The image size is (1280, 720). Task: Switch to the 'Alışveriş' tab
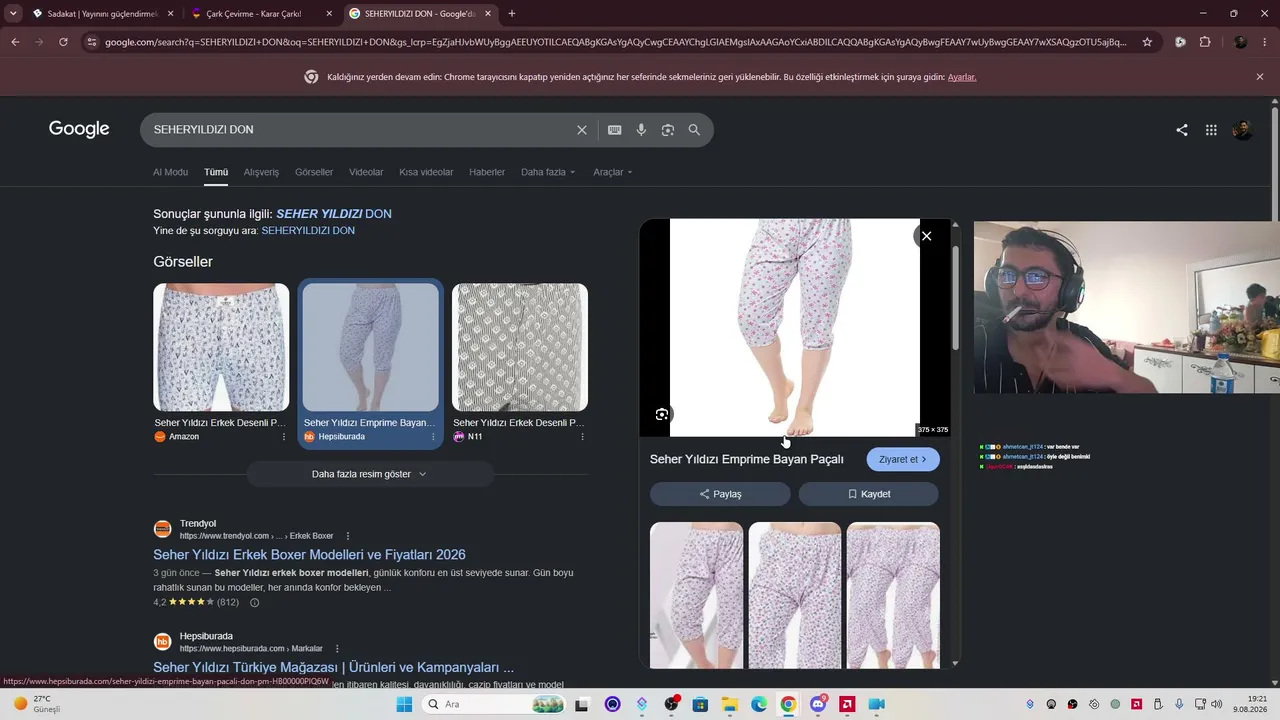coord(262,172)
